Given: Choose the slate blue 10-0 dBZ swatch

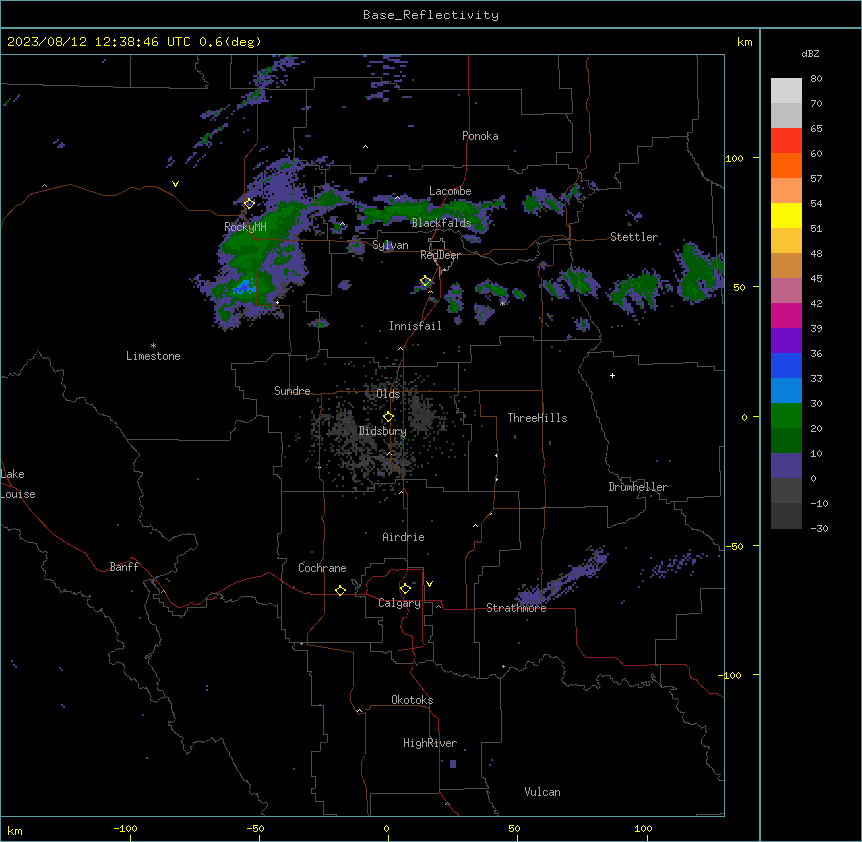Looking at the screenshot, I should [786, 466].
